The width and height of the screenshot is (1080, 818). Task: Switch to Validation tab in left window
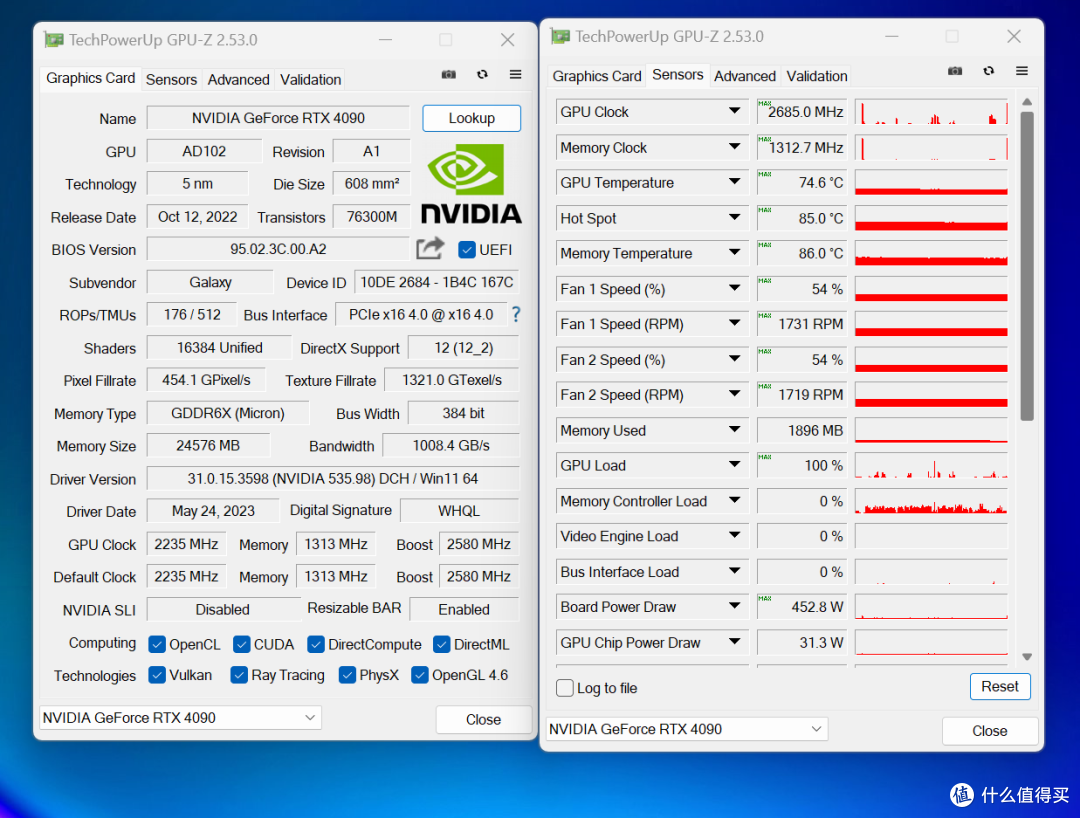click(310, 79)
